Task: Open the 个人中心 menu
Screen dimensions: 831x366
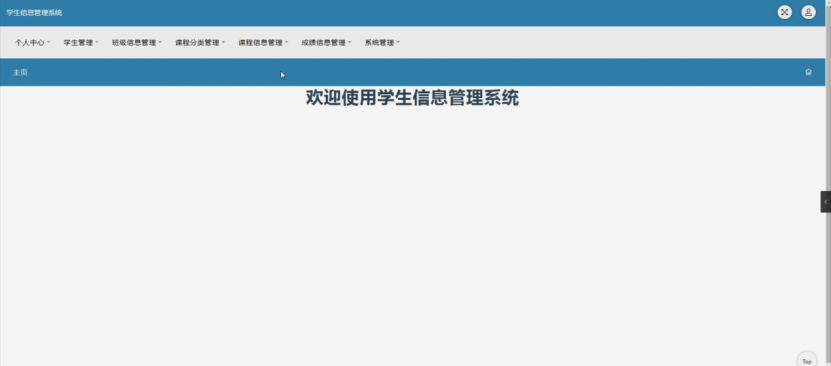Action: (32, 43)
